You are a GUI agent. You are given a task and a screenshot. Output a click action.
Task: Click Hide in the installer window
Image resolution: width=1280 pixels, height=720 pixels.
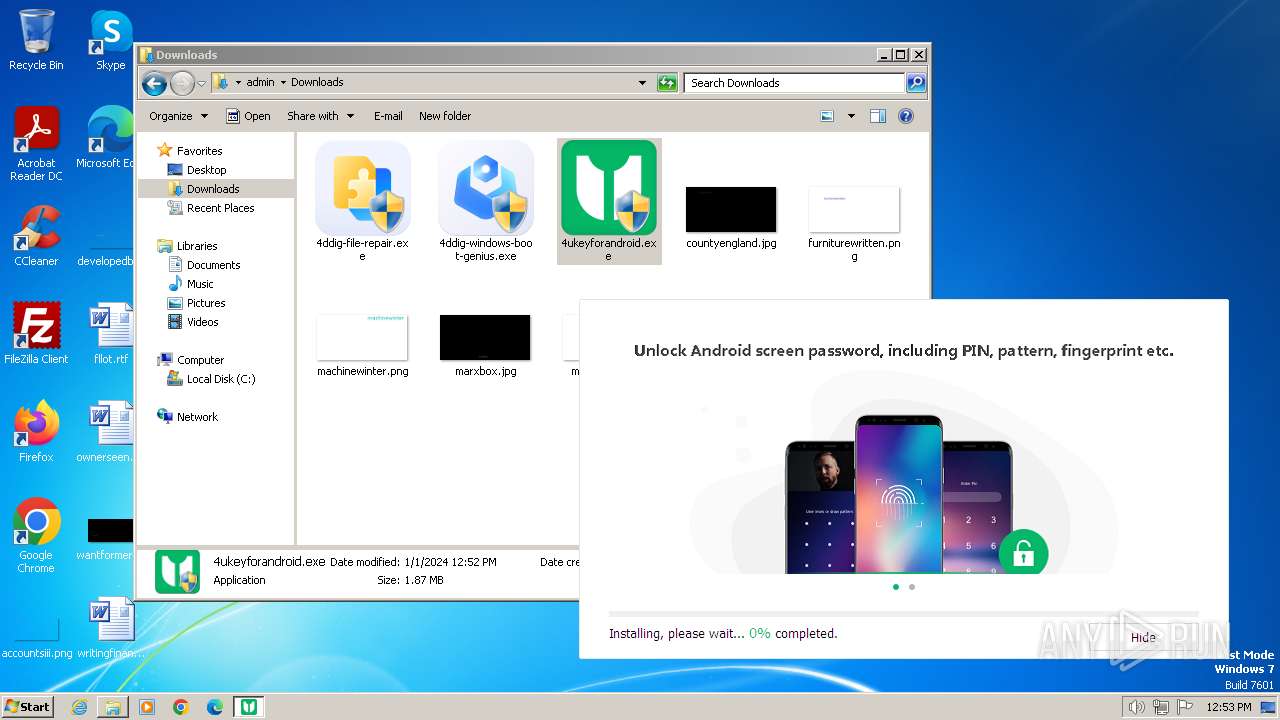1143,637
